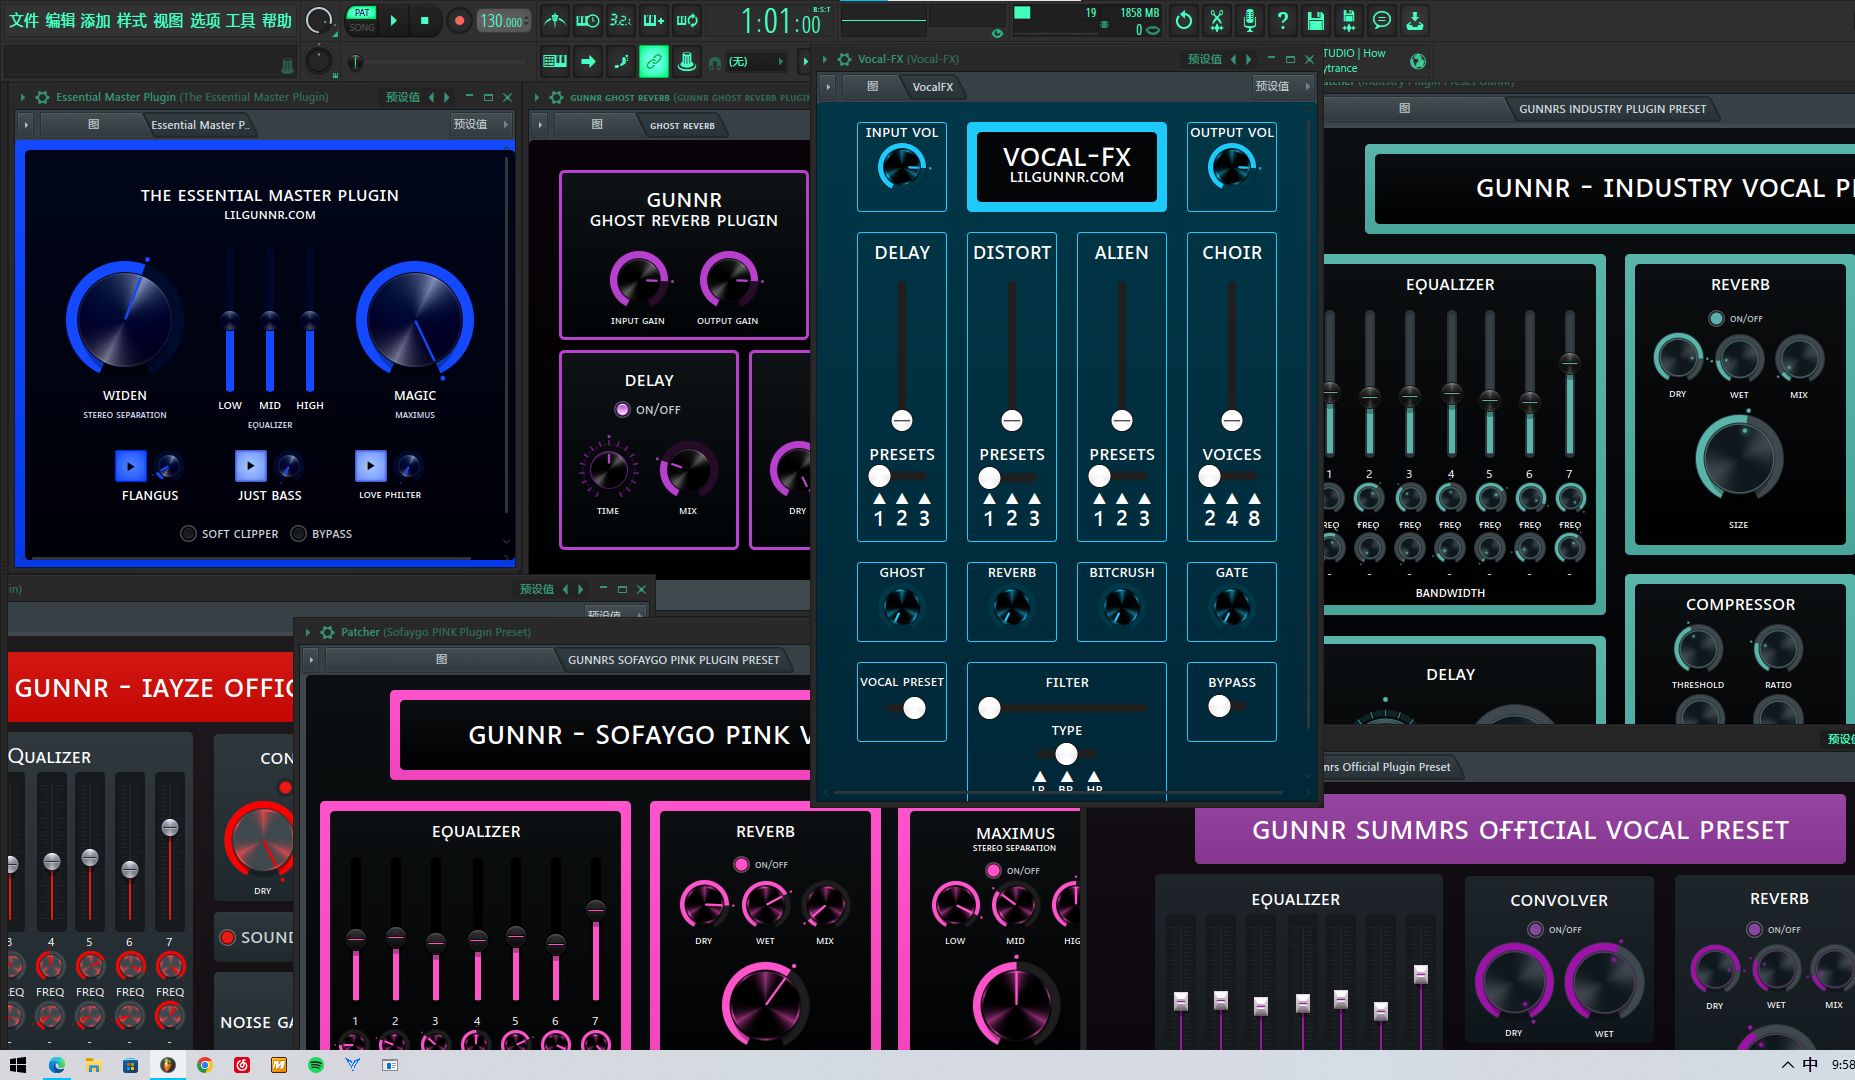Open the pattern selector dropdown showing (无)
The height and width of the screenshot is (1080, 1855).
tap(755, 62)
